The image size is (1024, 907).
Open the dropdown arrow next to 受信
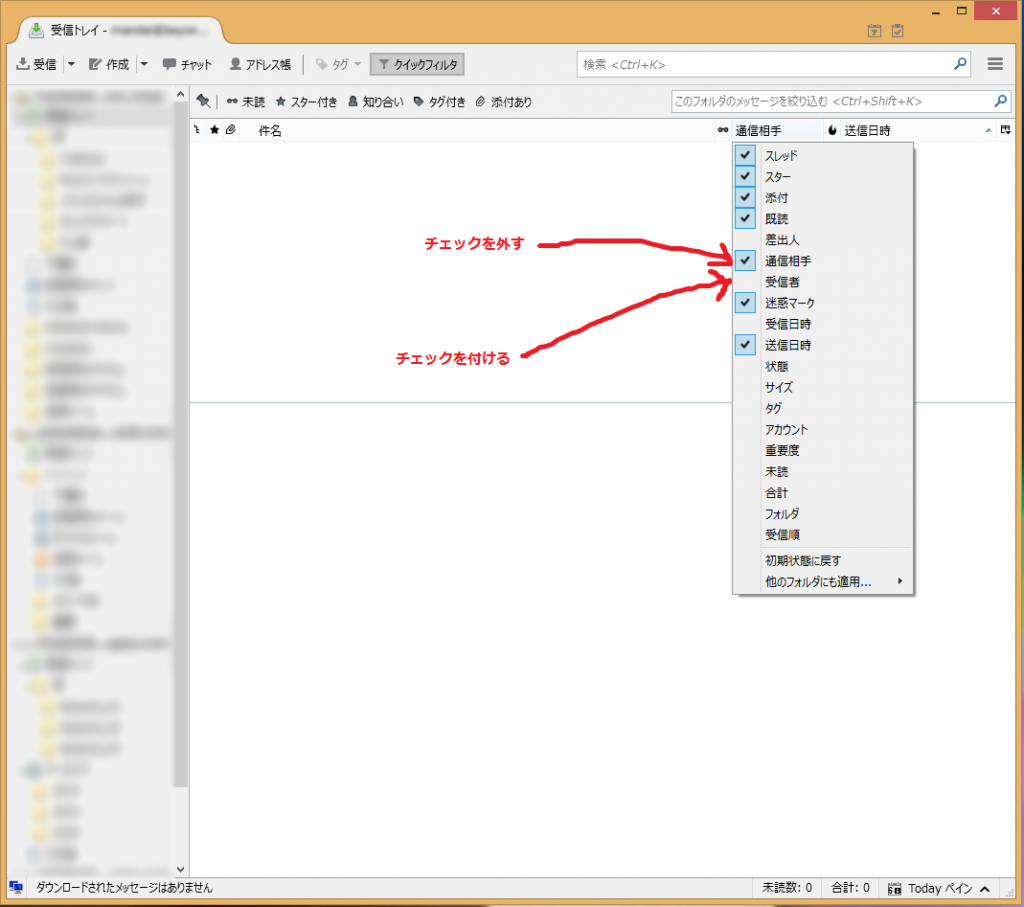tap(71, 64)
